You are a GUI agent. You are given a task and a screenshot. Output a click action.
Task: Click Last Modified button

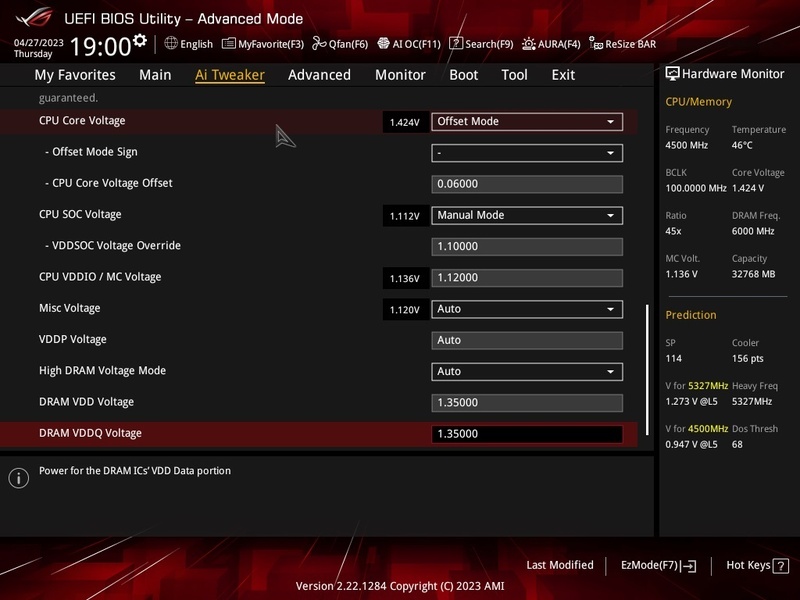click(560, 565)
